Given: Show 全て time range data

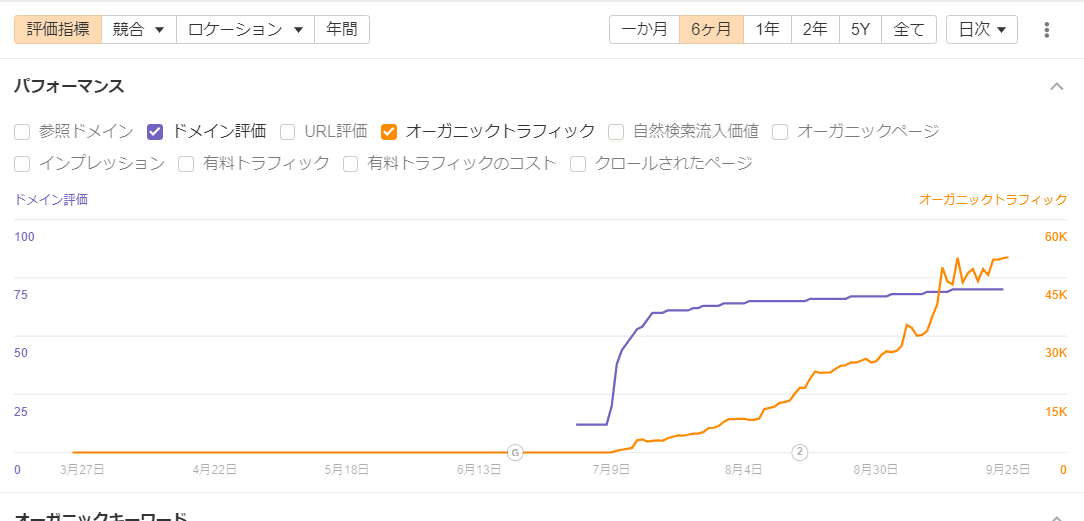Looking at the screenshot, I should click(909, 30).
